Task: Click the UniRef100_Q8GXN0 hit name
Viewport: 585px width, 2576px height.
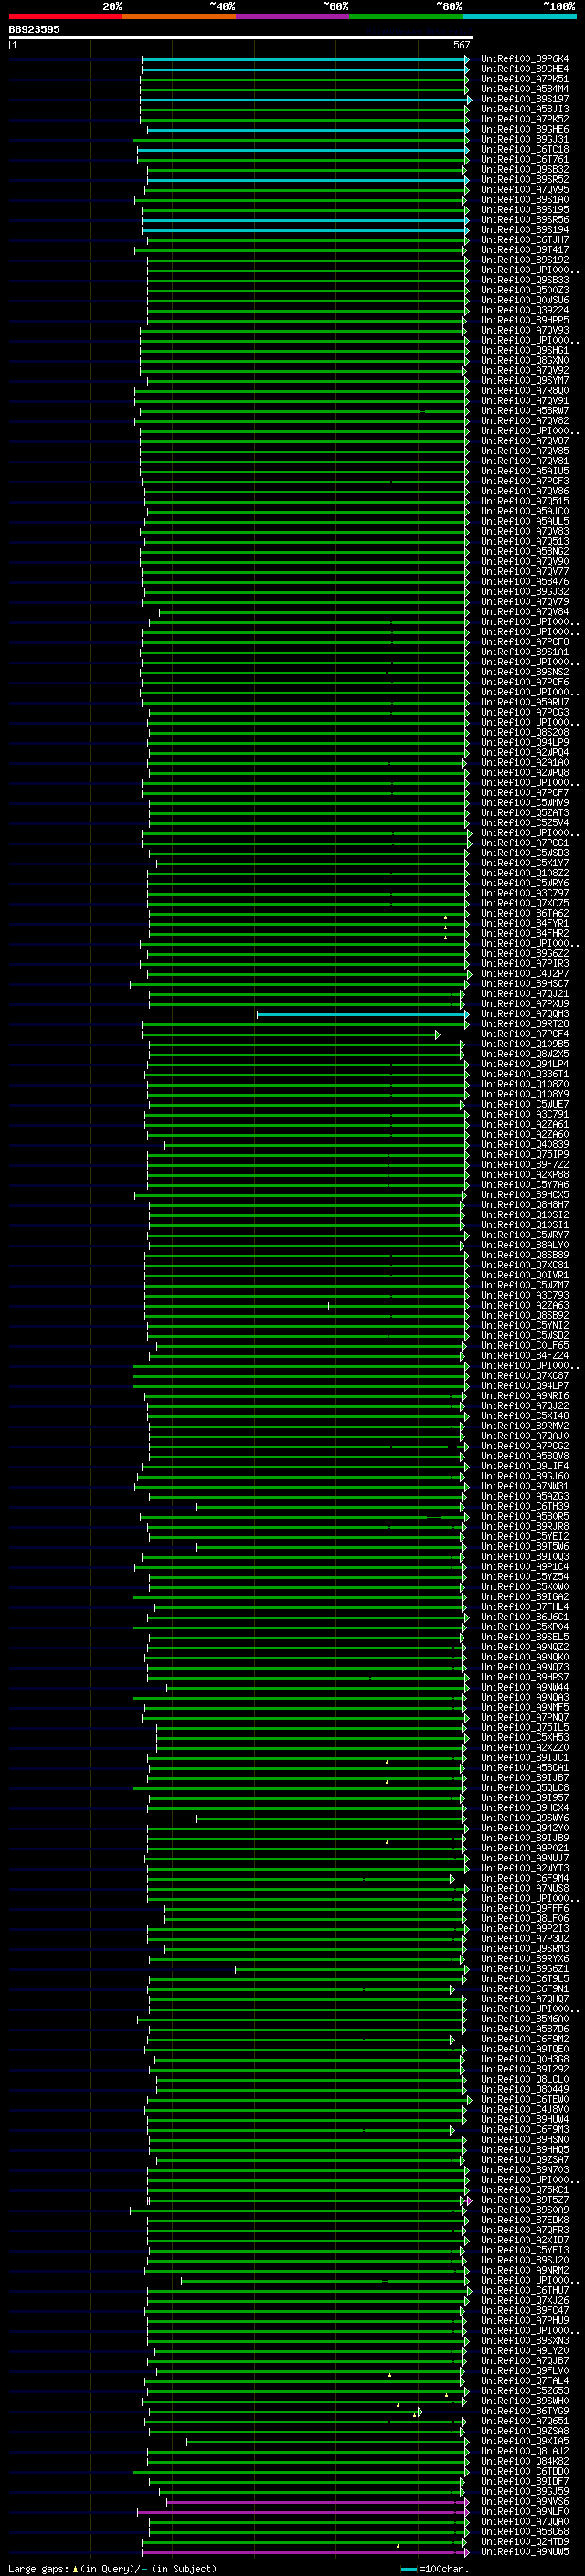Action: tap(525, 360)
